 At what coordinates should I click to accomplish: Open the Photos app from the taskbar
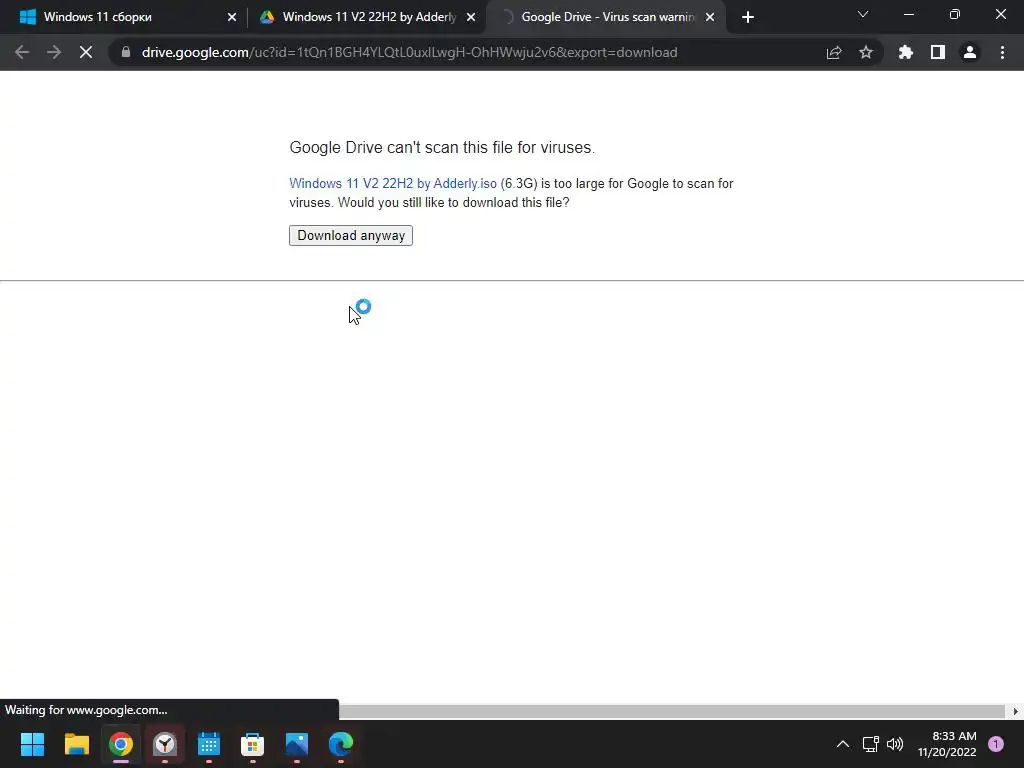[296, 744]
